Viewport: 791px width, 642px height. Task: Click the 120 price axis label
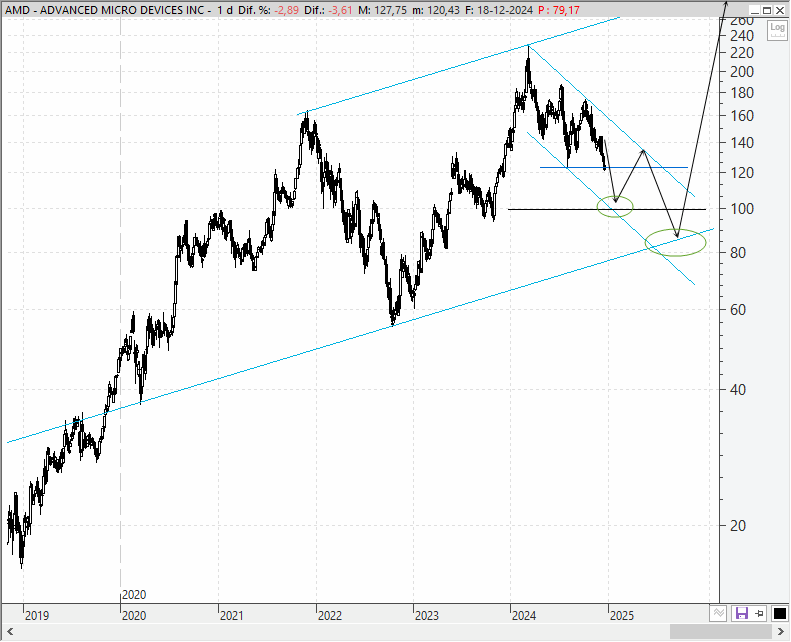[x=742, y=173]
